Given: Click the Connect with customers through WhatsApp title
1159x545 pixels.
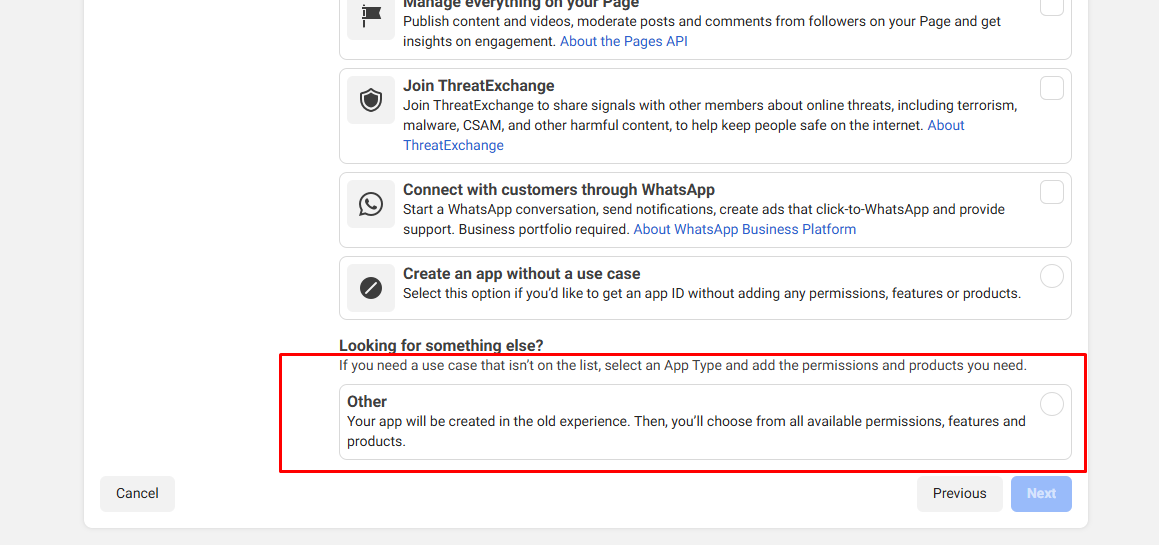Looking at the screenshot, I should click(558, 190).
